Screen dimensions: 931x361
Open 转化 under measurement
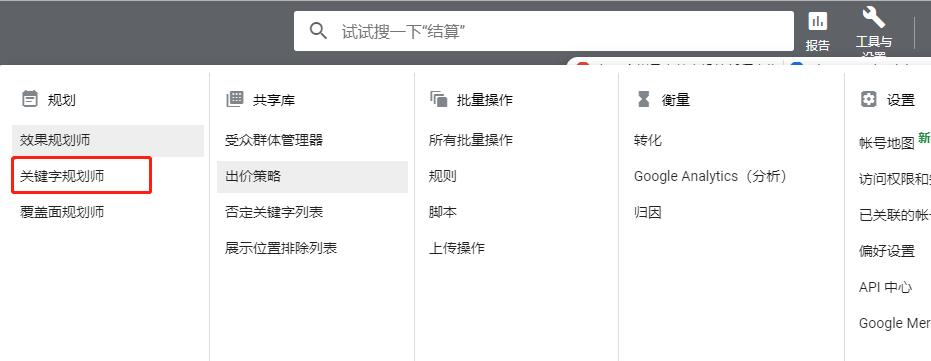click(648, 141)
